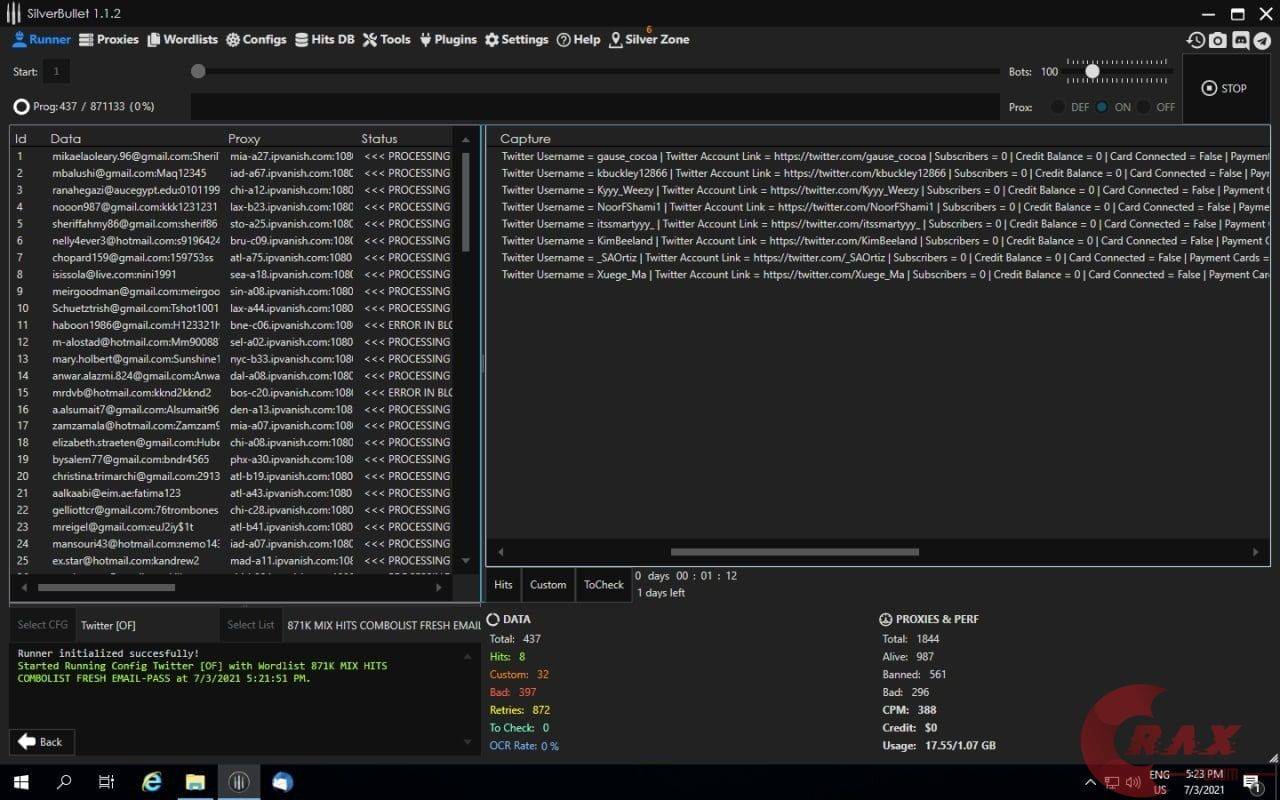The height and width of the screenshot is (800, 1280).
Task: Expand the system tray hidden icons chevron
Action: coord(1090,782)
